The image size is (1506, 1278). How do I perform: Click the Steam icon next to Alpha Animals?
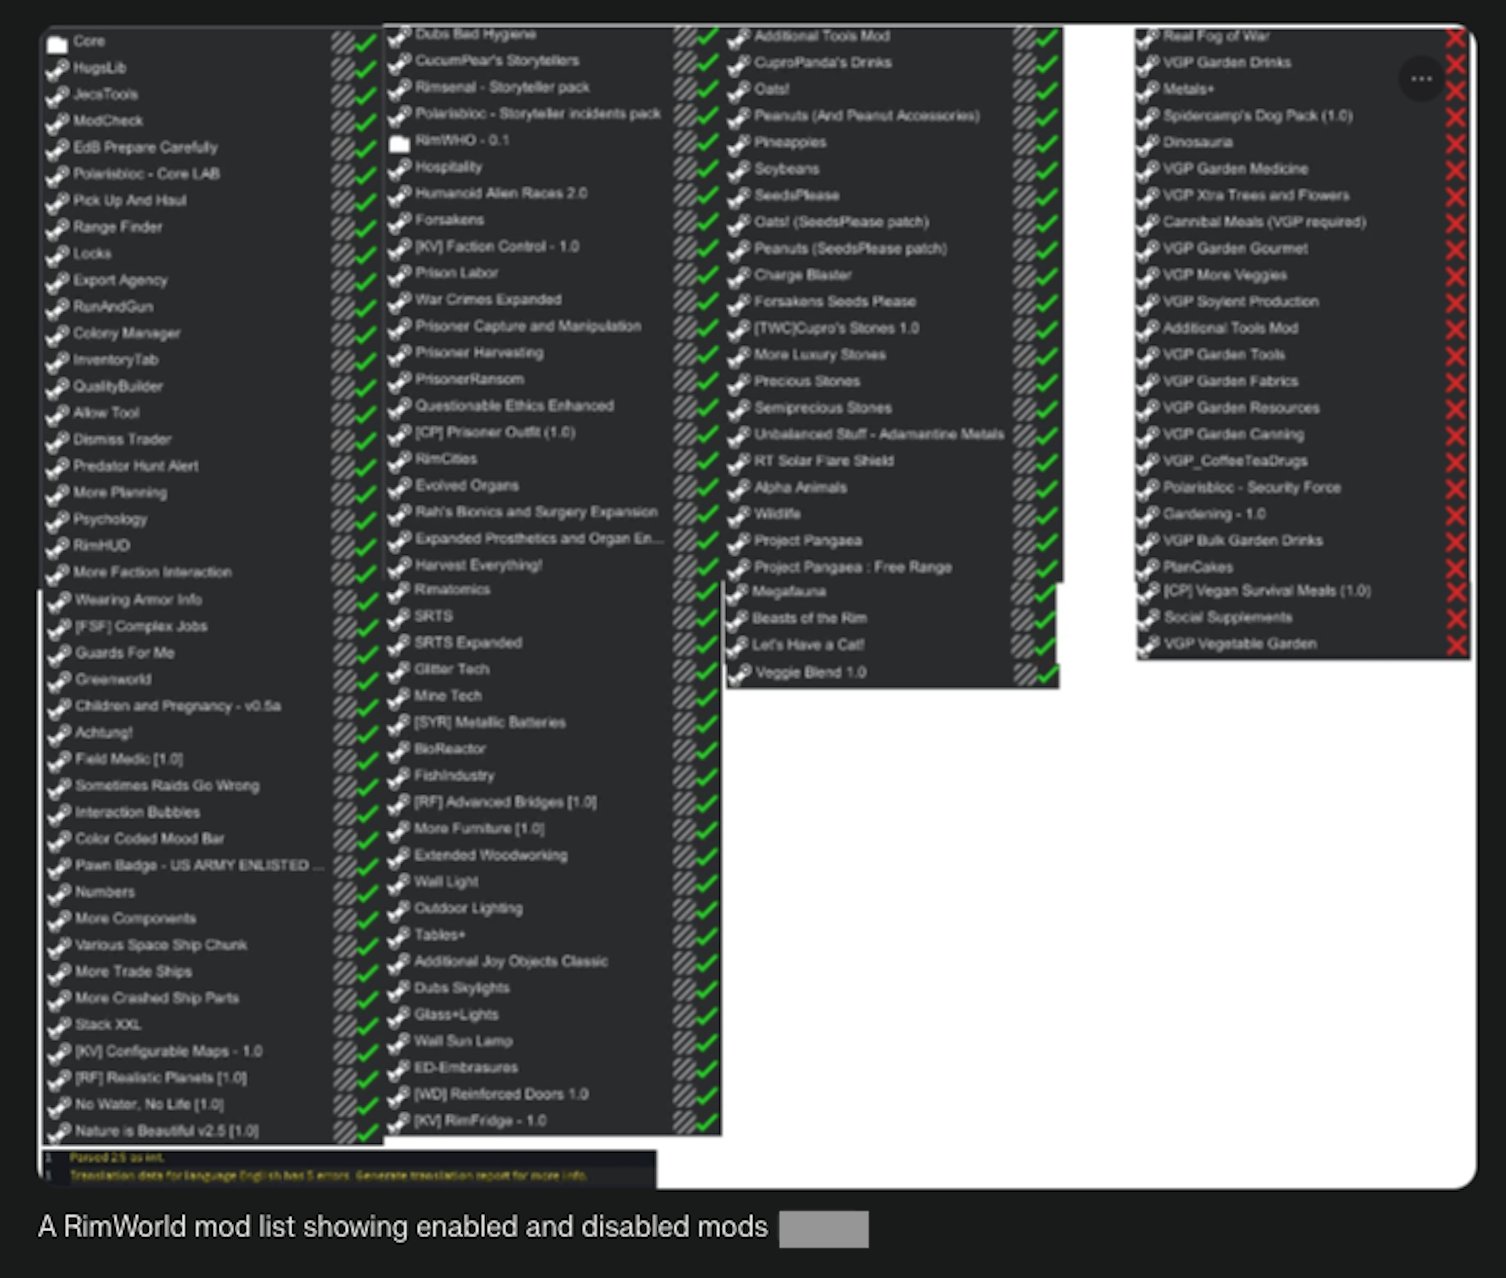739,489
